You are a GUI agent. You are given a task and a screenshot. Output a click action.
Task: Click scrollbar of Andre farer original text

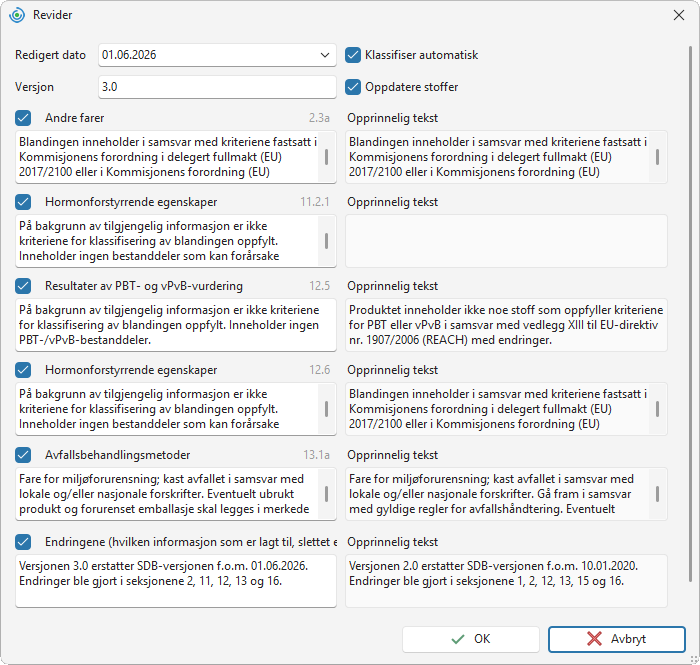pyautogui.click(x=657, y=157)
